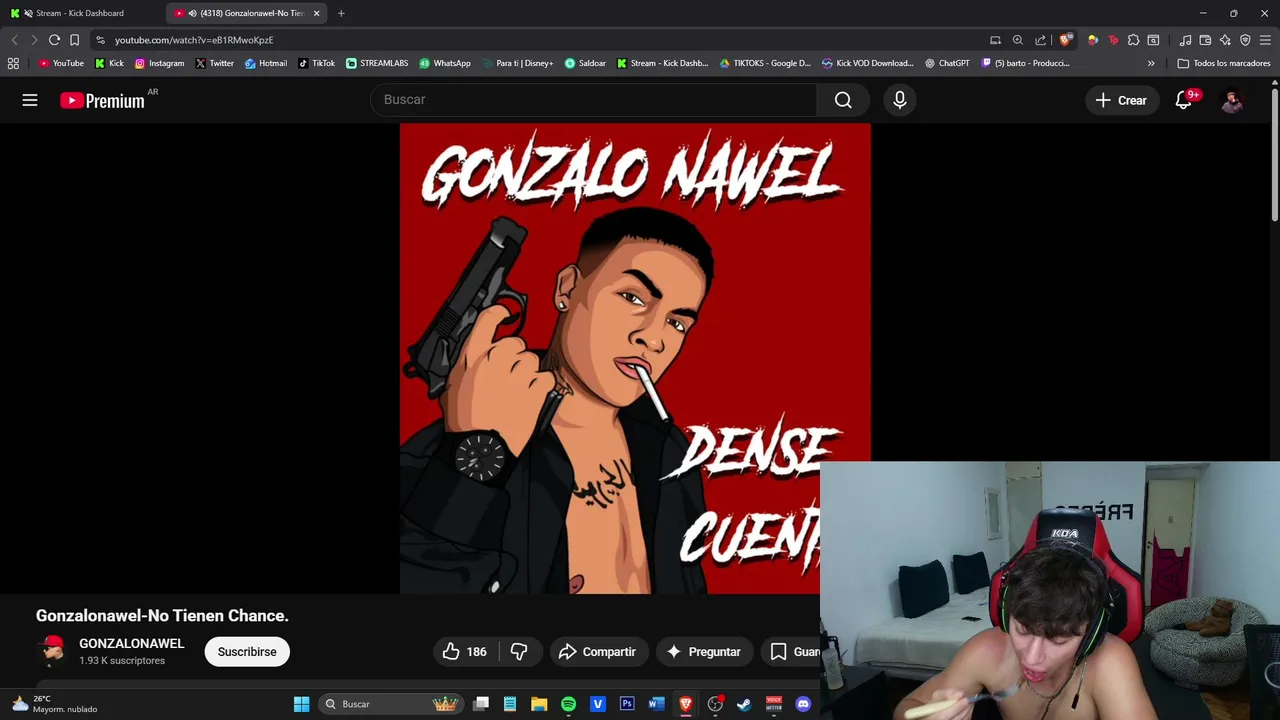
Task: Open Word from the taskbar
Action: (656, 704)
